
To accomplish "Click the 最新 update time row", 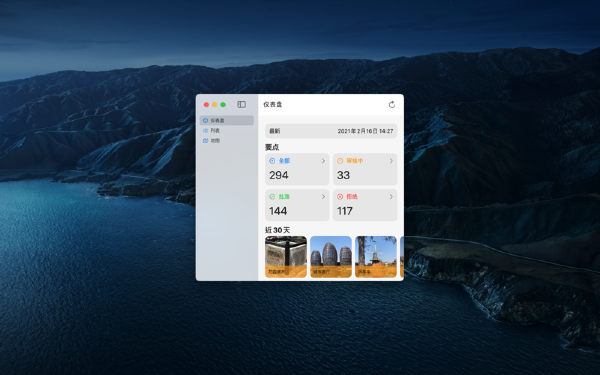I will (x=331, y=131).
